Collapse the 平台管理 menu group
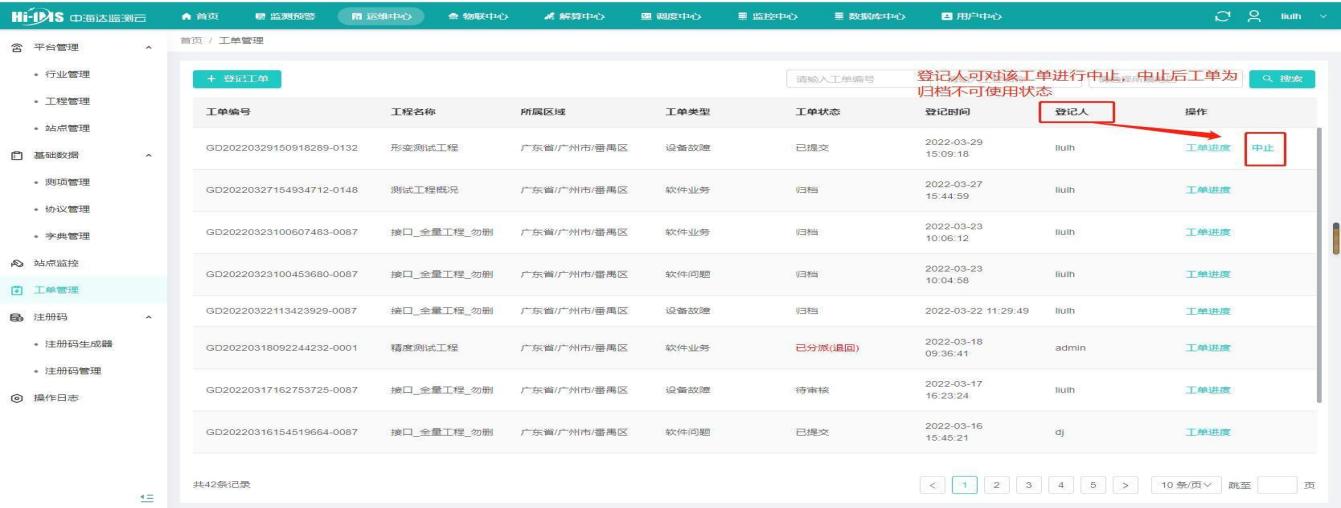This screenshot has width=1341, height=508. (x=149, y=47)
